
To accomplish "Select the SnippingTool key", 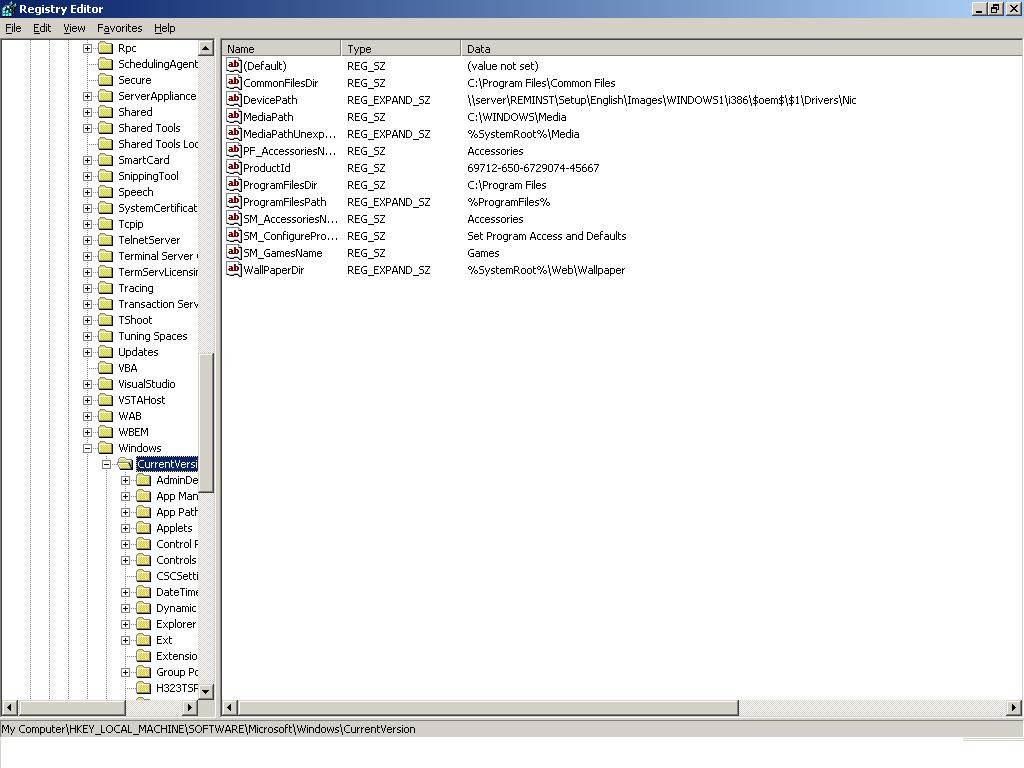I will point(148,176).
